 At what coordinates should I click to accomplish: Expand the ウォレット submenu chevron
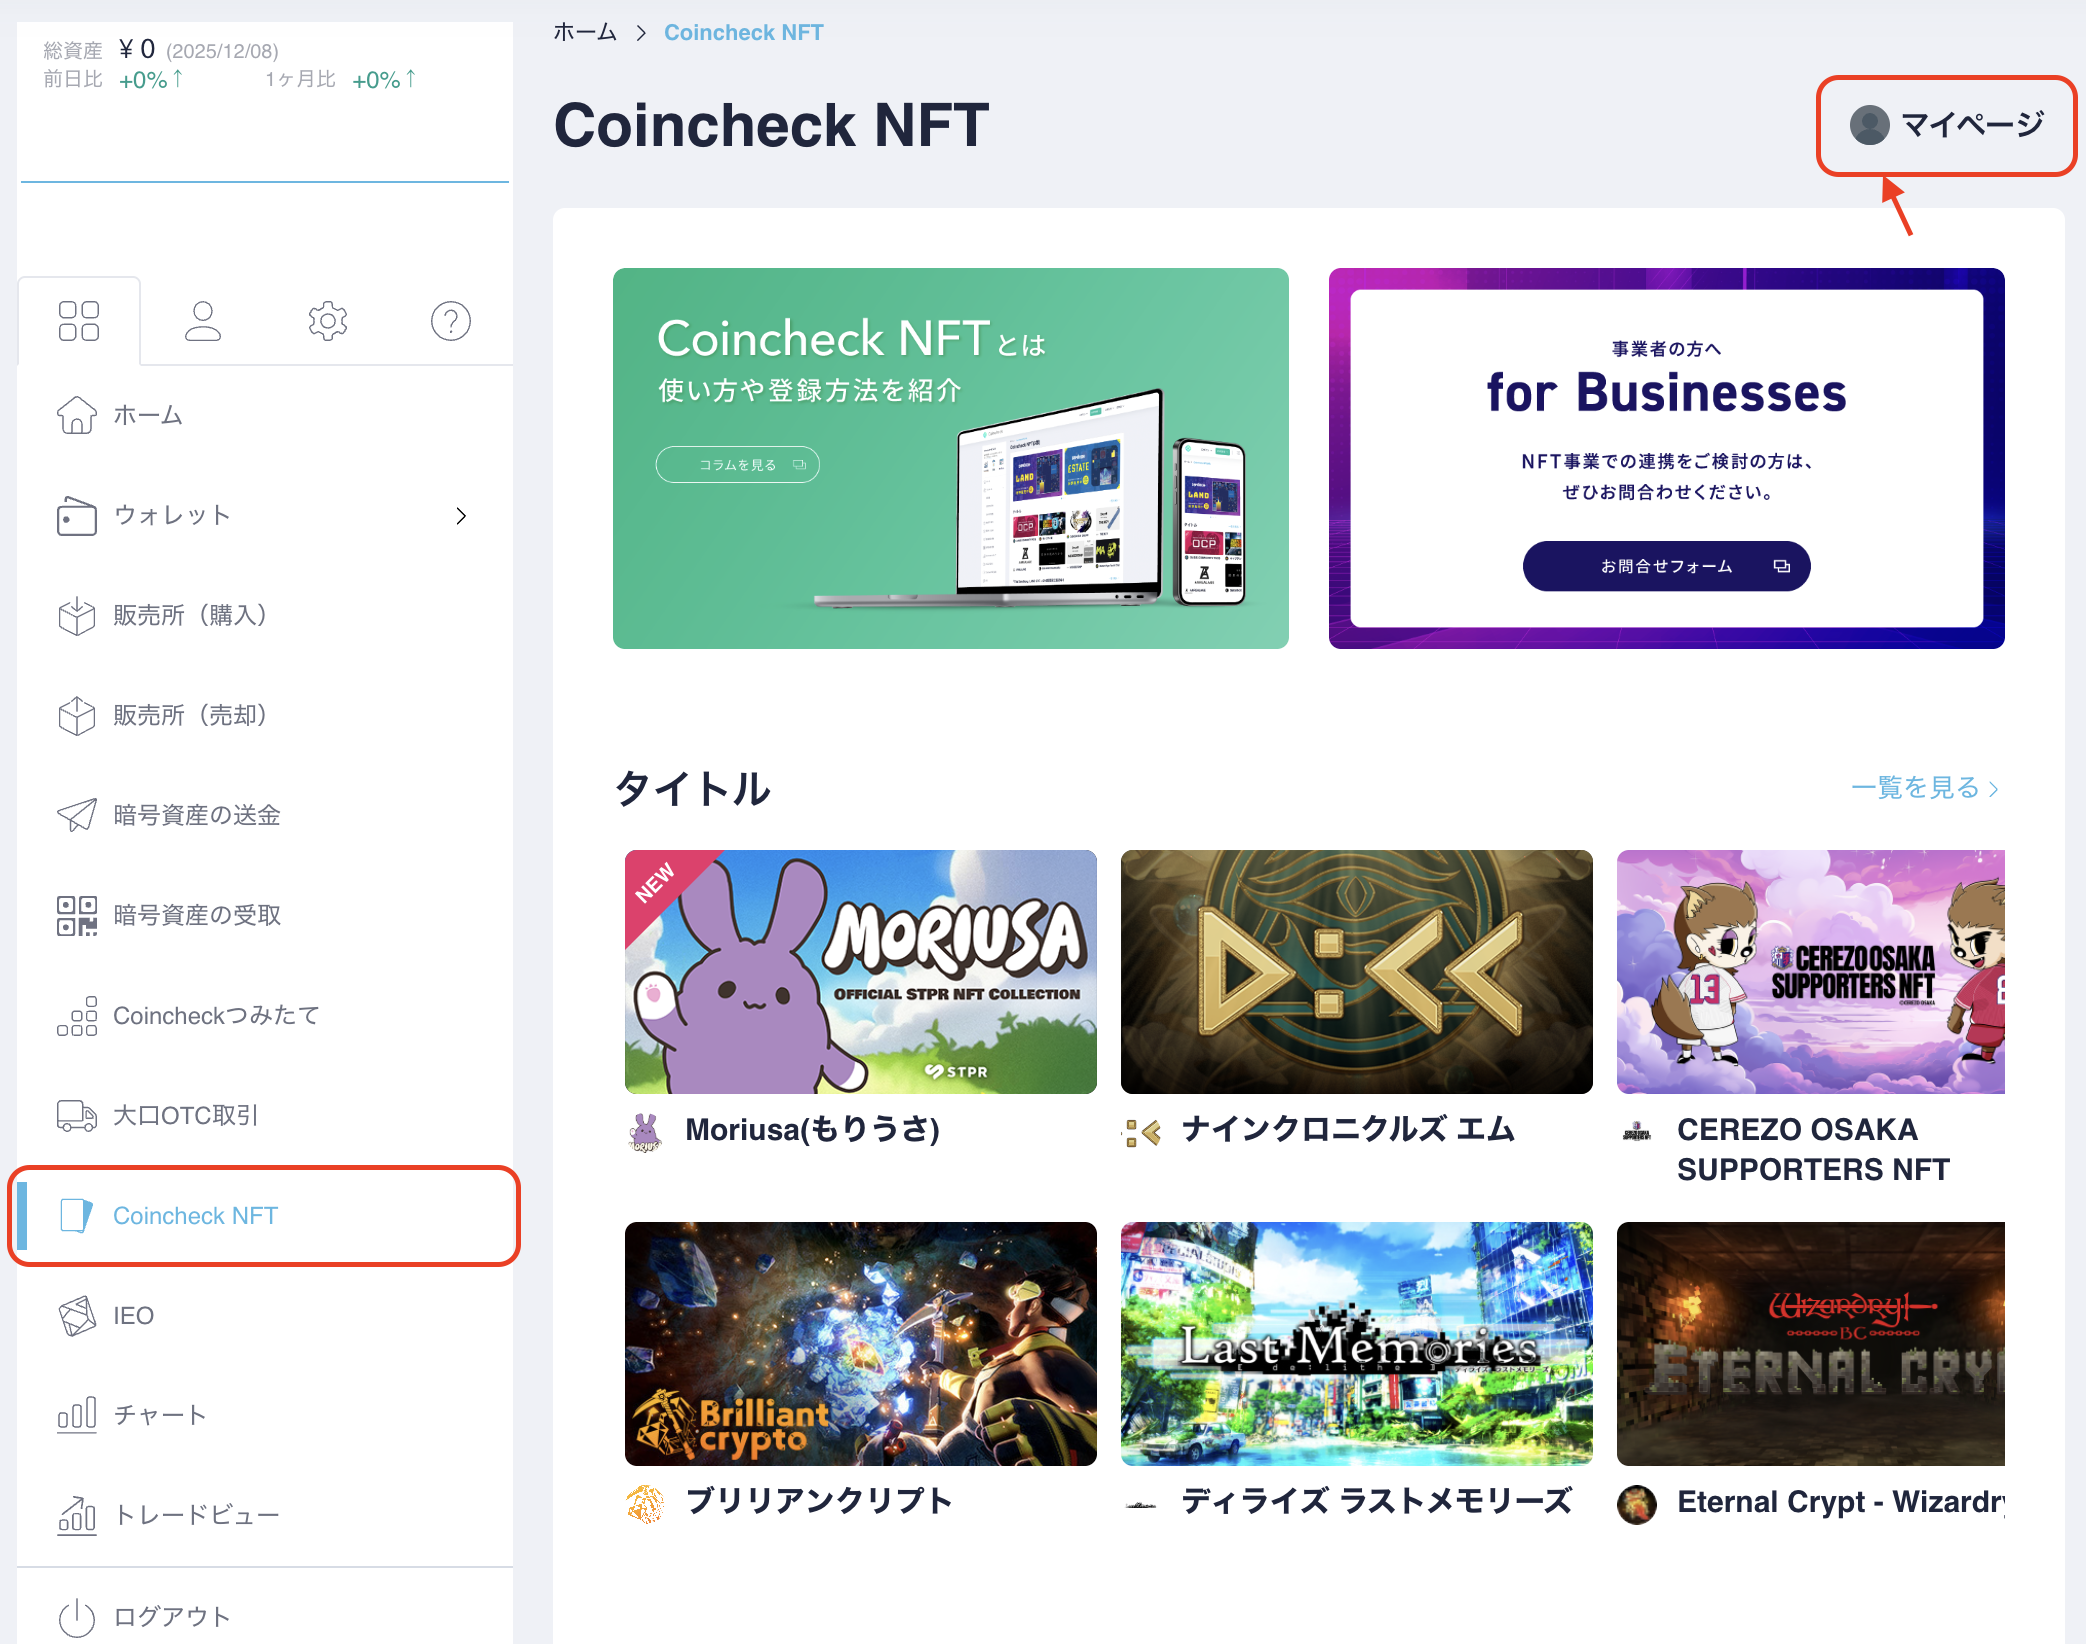coord(461,516)
